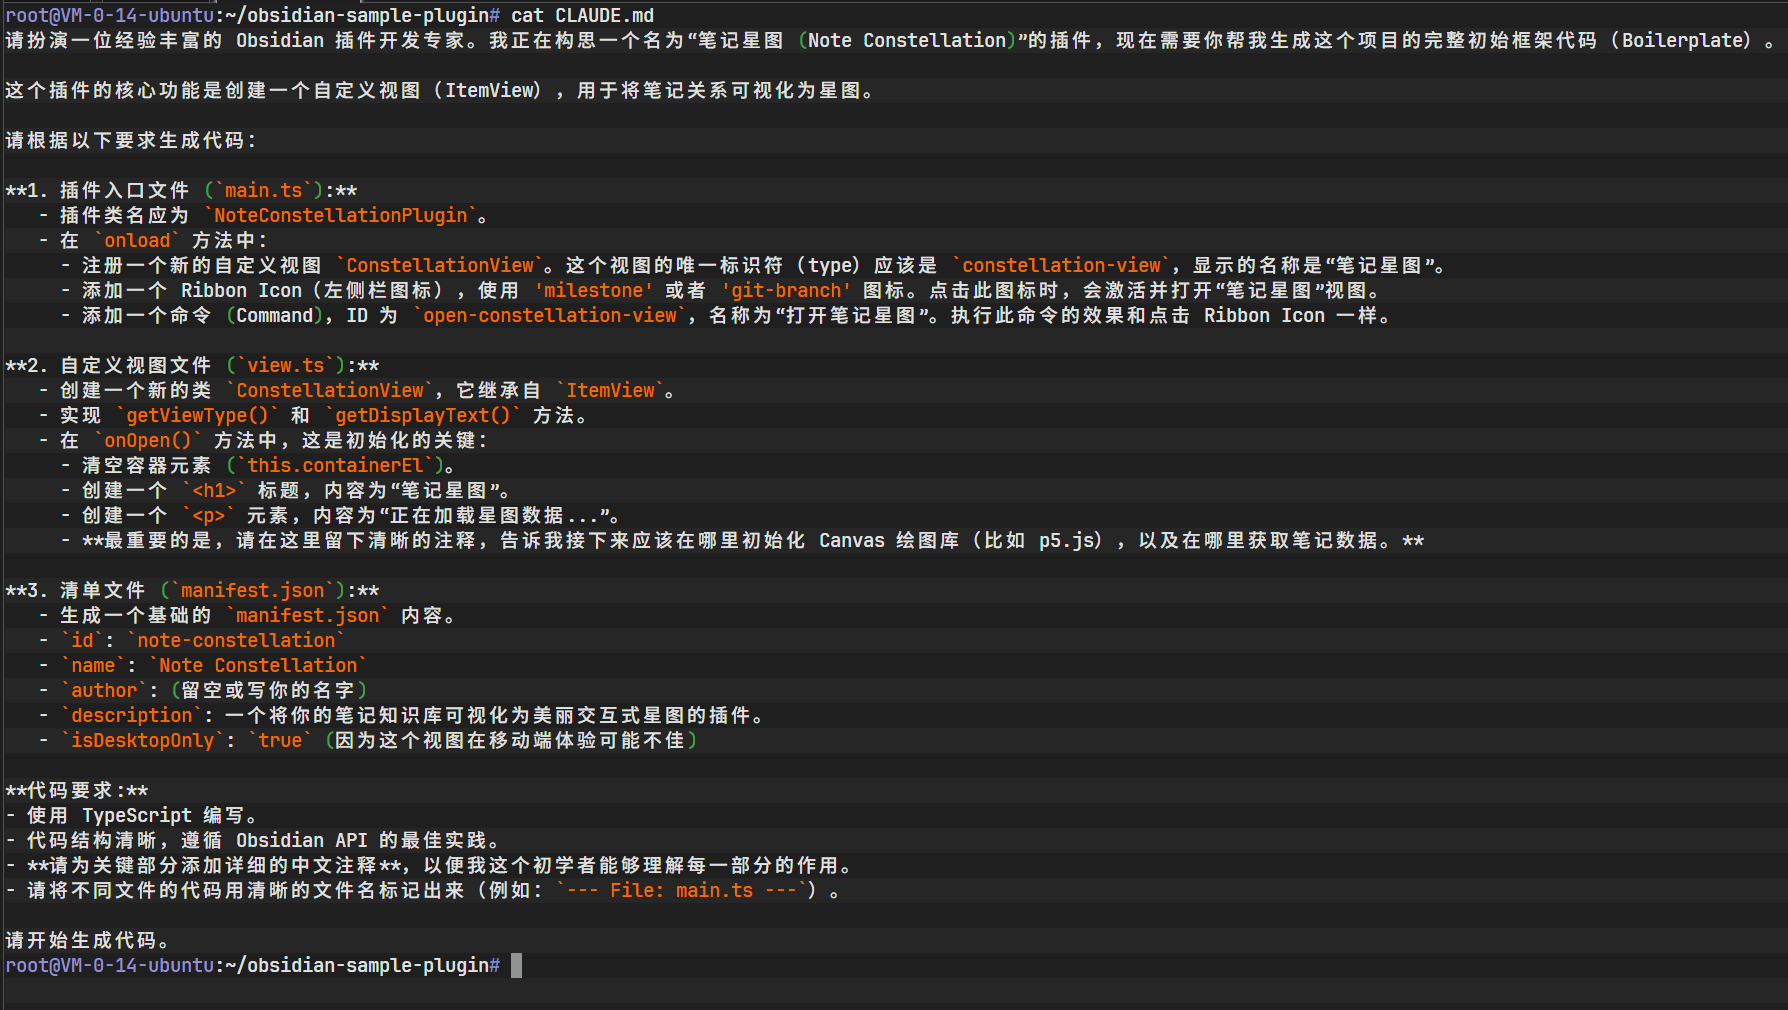Click the backticked 'ItemView' parent class
1788x1010 pixels.
click(611, 390)
